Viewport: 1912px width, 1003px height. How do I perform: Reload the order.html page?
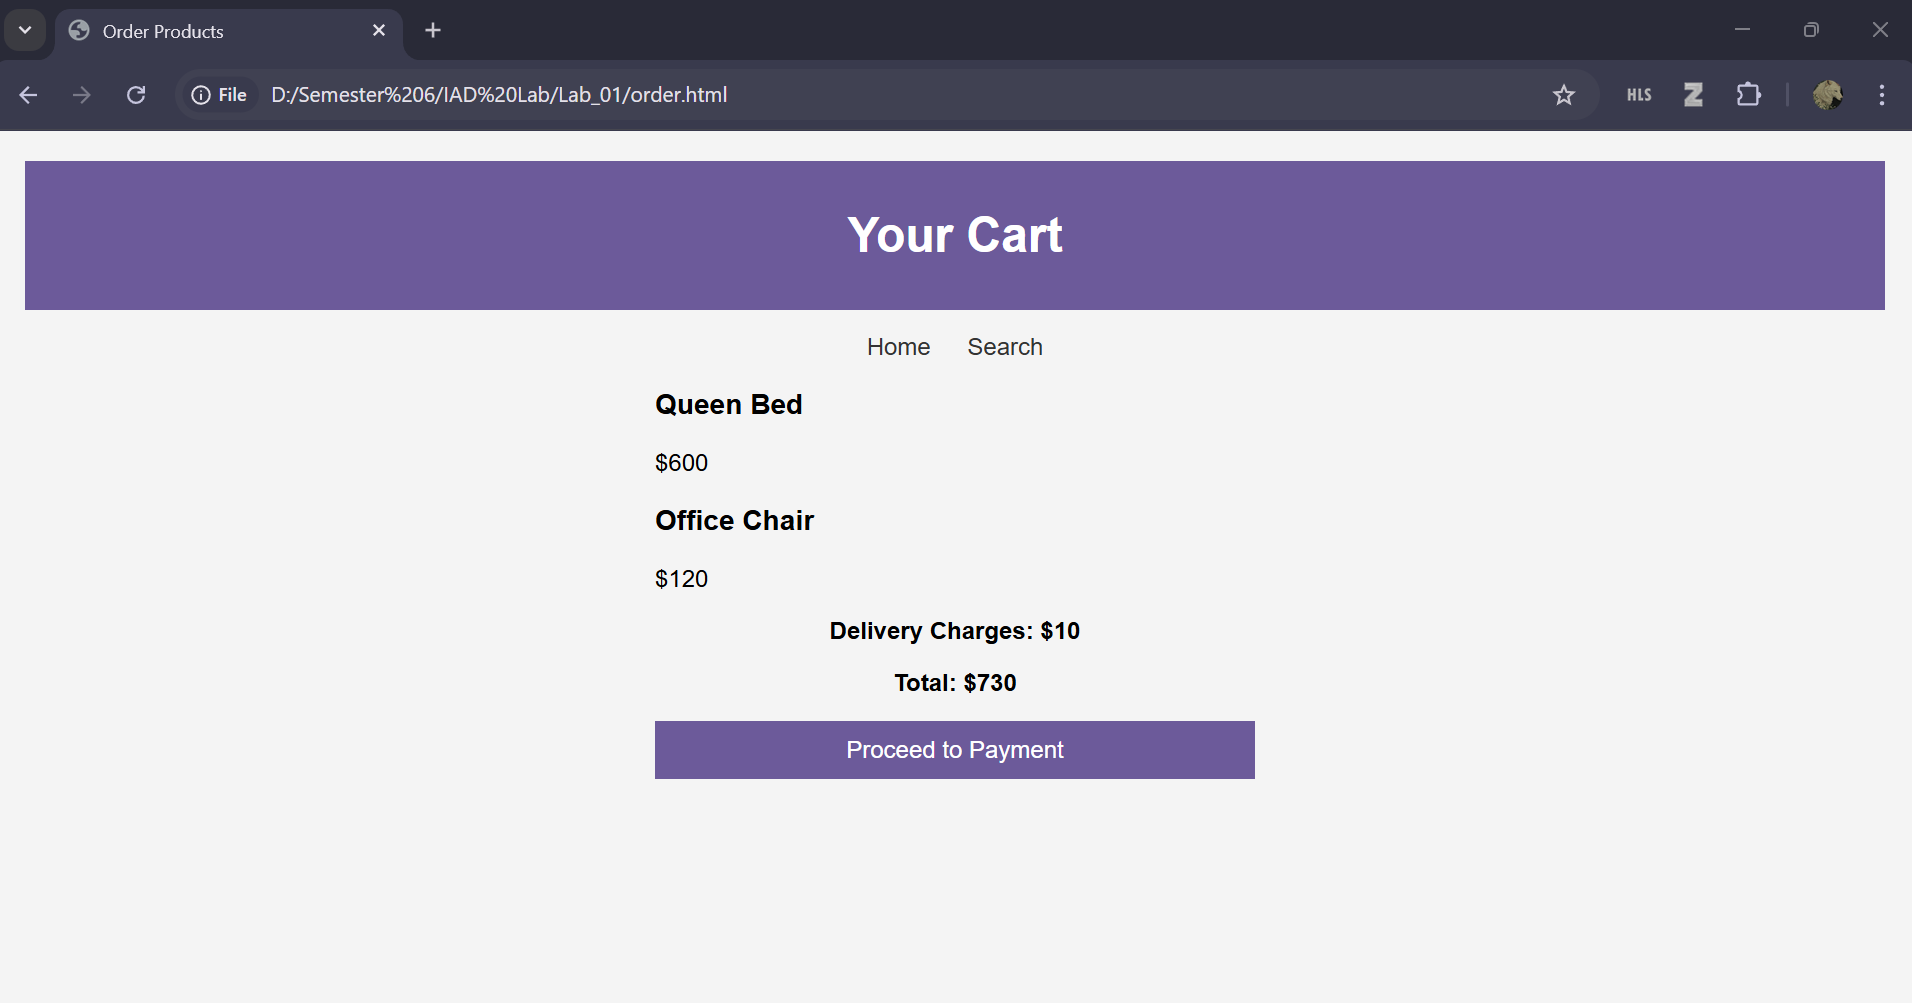(135, 95)
